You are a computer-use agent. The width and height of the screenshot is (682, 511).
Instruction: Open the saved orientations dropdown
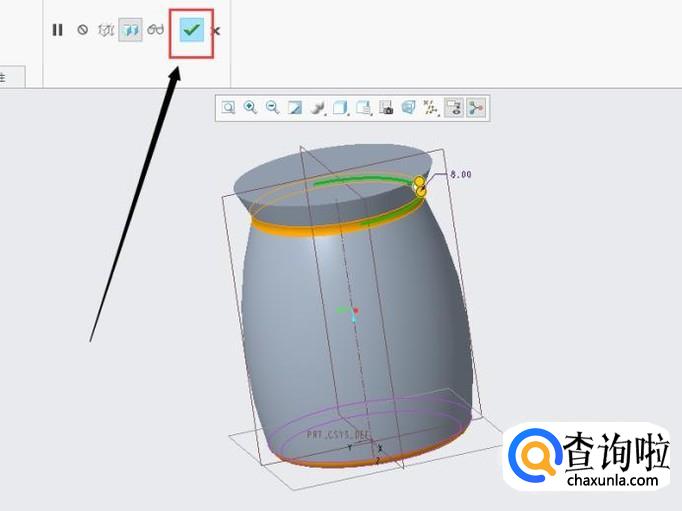(x=364, y=108)
